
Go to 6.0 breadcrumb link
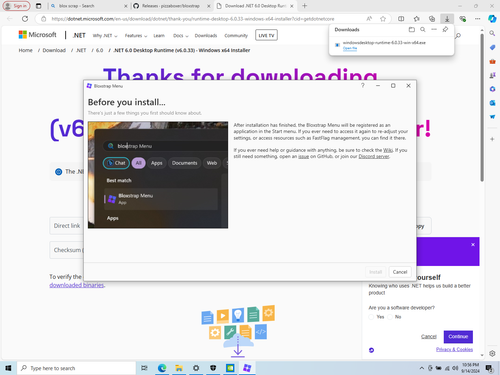pos(99,50)
